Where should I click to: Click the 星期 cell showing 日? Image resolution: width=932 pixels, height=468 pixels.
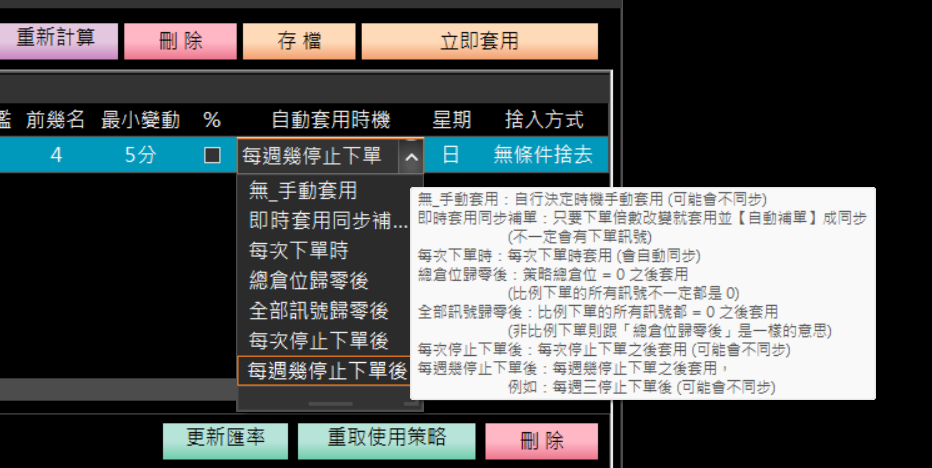click(x=451, y=155)
